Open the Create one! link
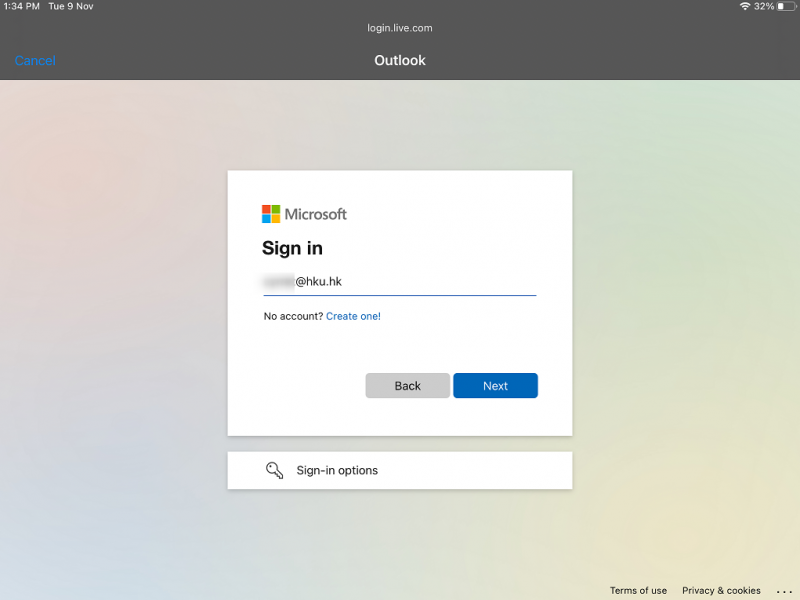800x600 pixels. pyautogui.click(x=353, y=316)
